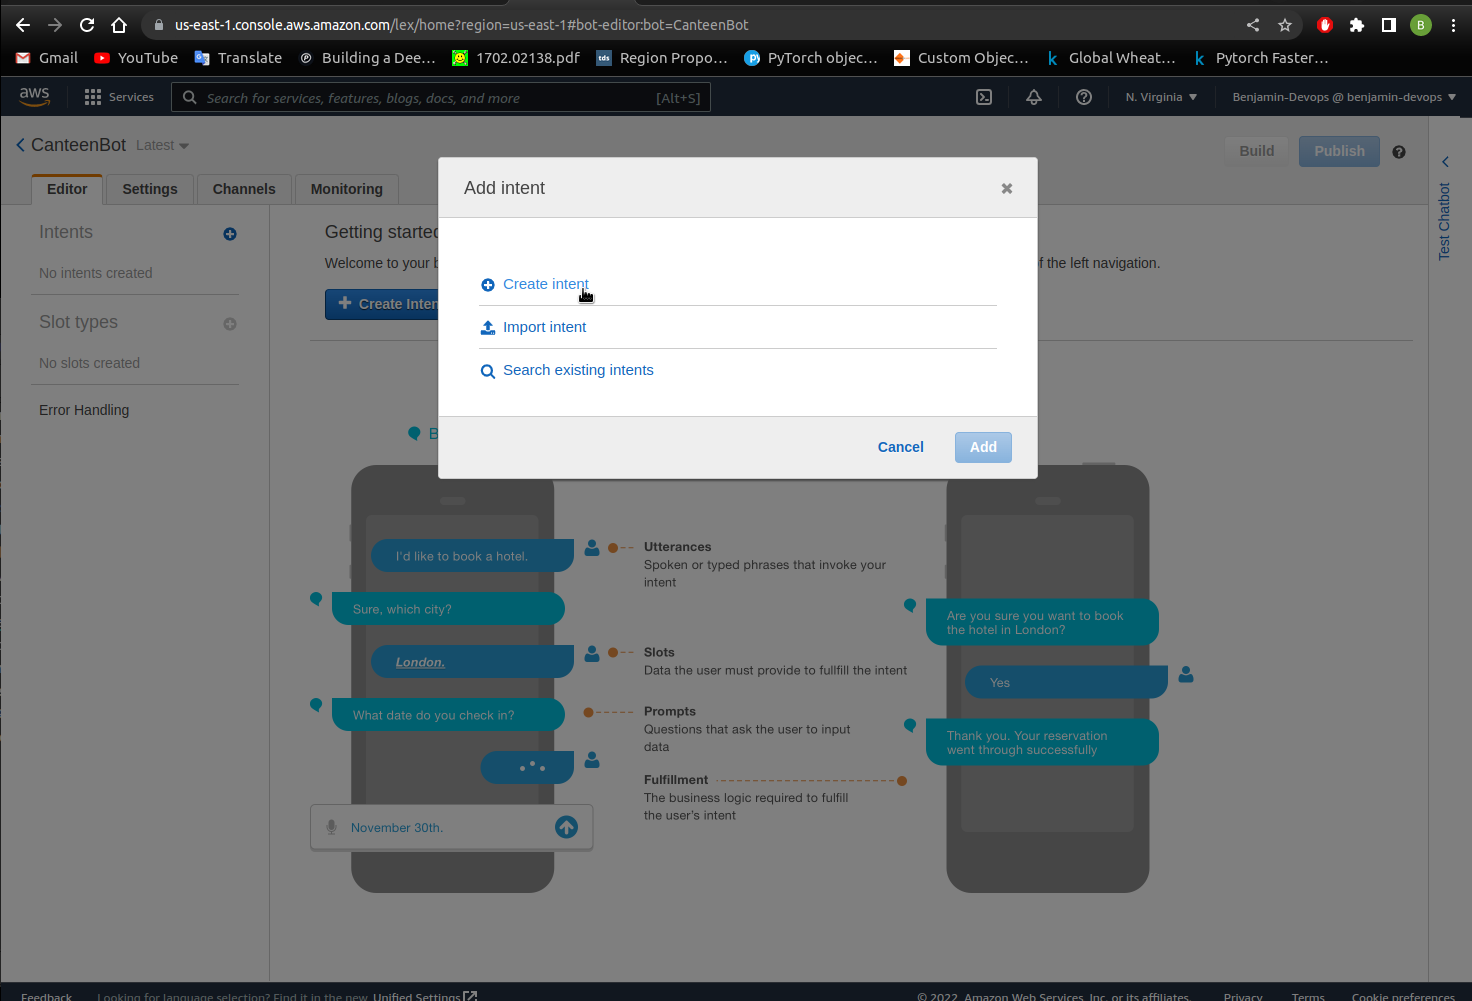Expand the Test Chatbot side panel

1444,210
